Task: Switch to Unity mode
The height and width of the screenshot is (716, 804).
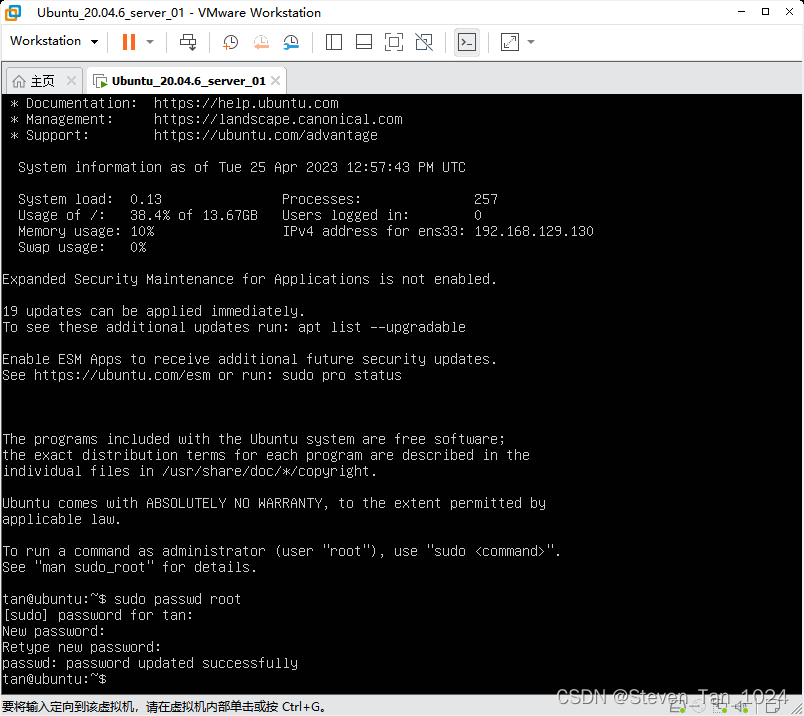Action: (x=424, y=42)
